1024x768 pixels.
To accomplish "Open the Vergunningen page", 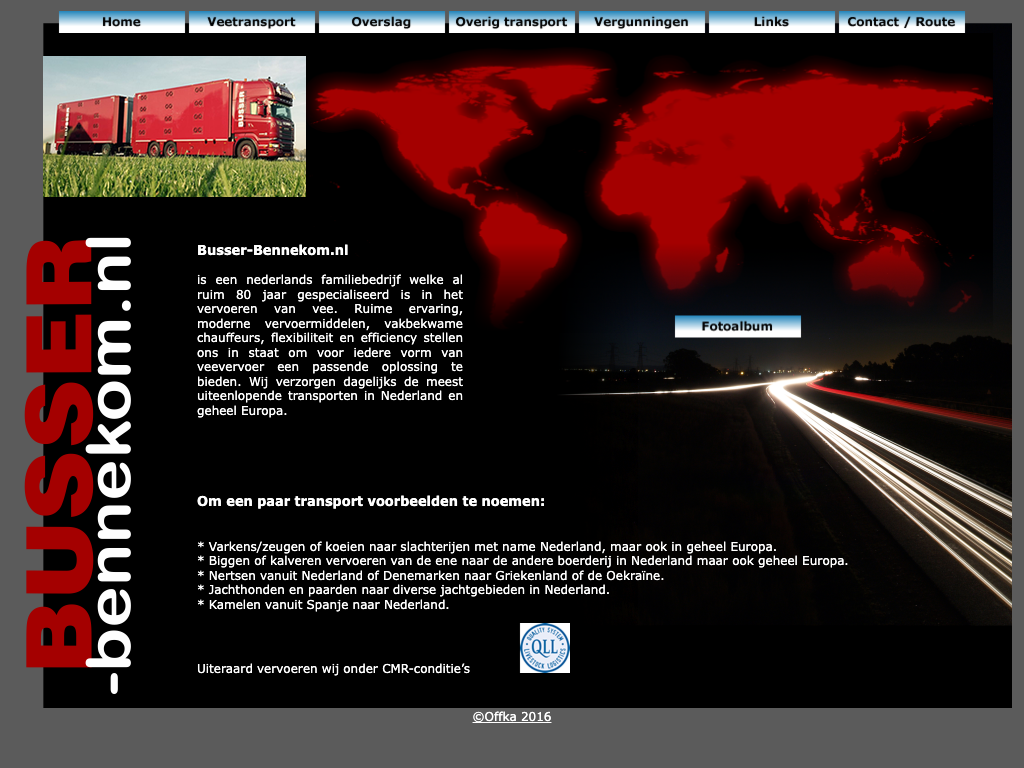I will (x=641, y=22).
